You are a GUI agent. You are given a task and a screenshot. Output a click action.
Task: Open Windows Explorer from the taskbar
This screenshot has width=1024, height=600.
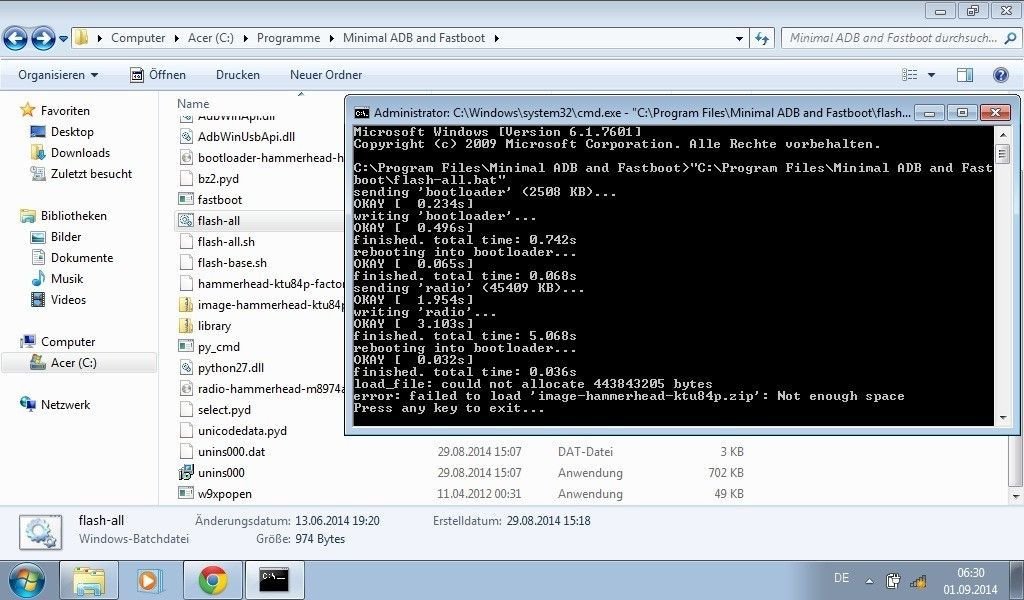point(89,580)
